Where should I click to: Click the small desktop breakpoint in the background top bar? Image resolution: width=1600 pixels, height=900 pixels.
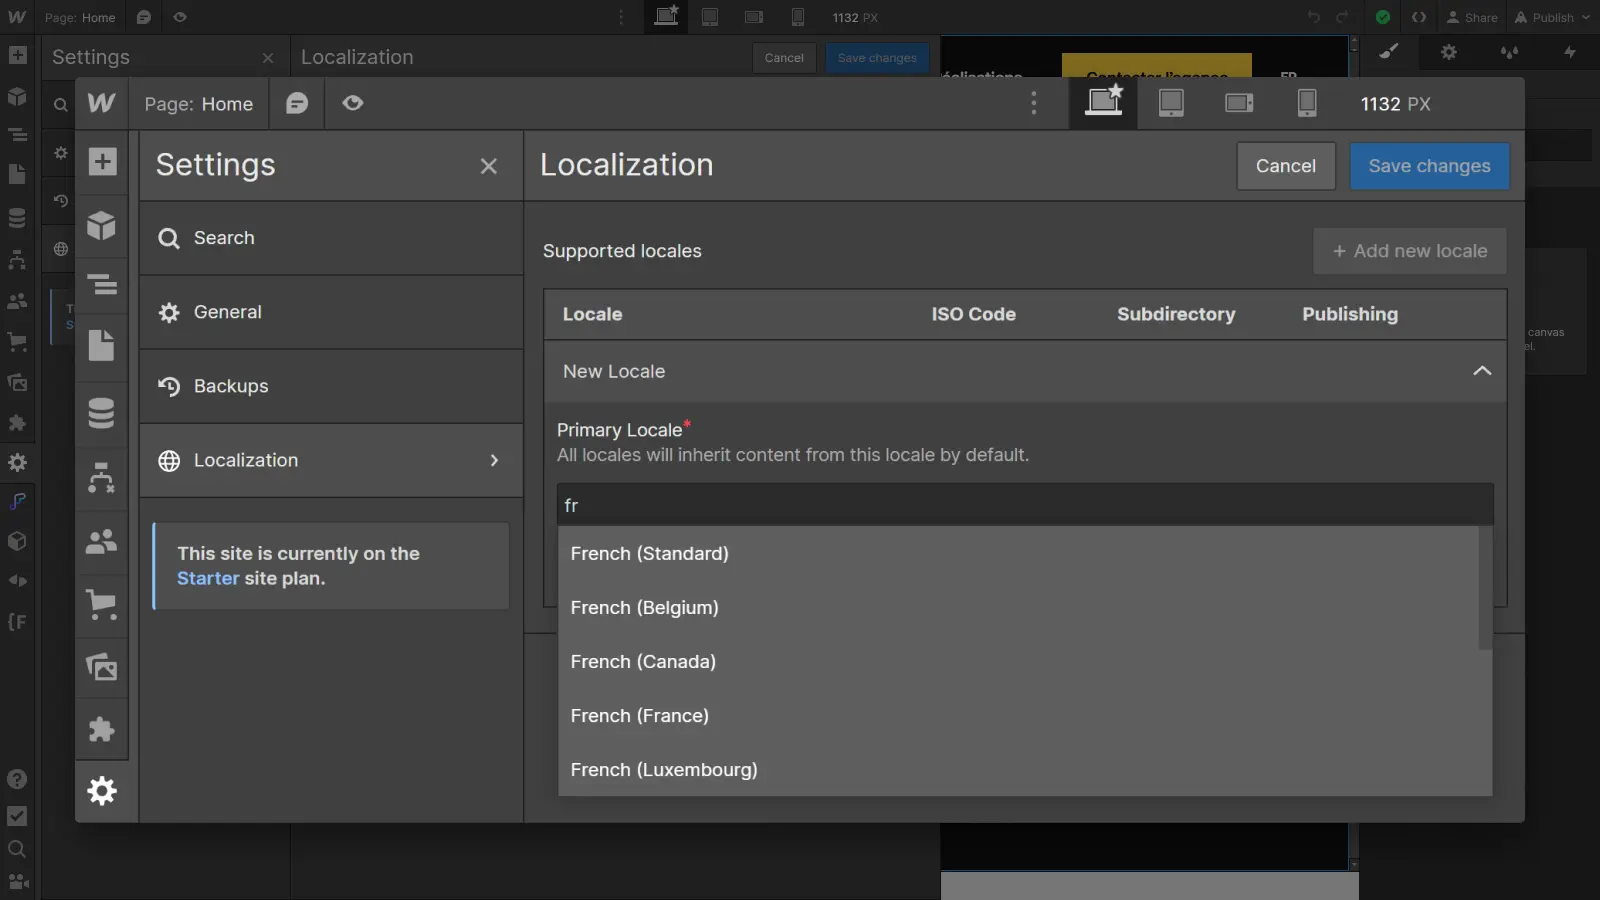666,16
